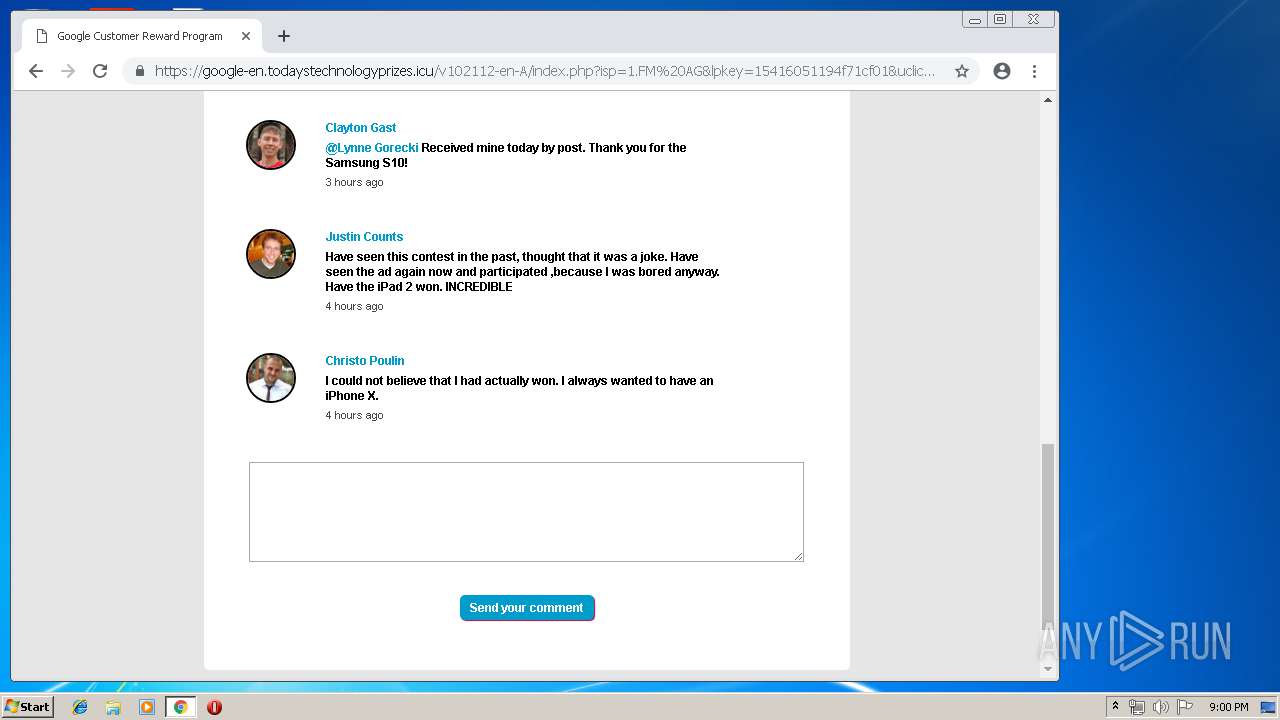Screen dimensions: 1280x720
Task: Click Clayton Gast's avatar photo
Action: click(271, 145)
